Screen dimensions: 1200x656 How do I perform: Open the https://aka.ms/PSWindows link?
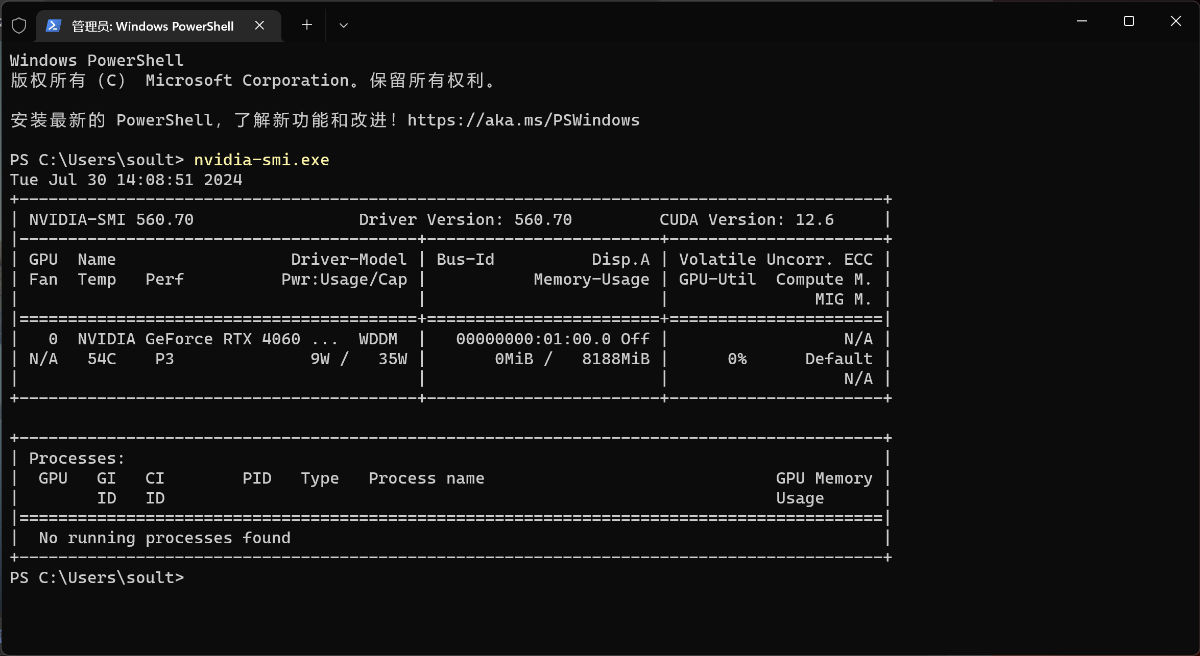pyautogui.click(x=523, y=120)
